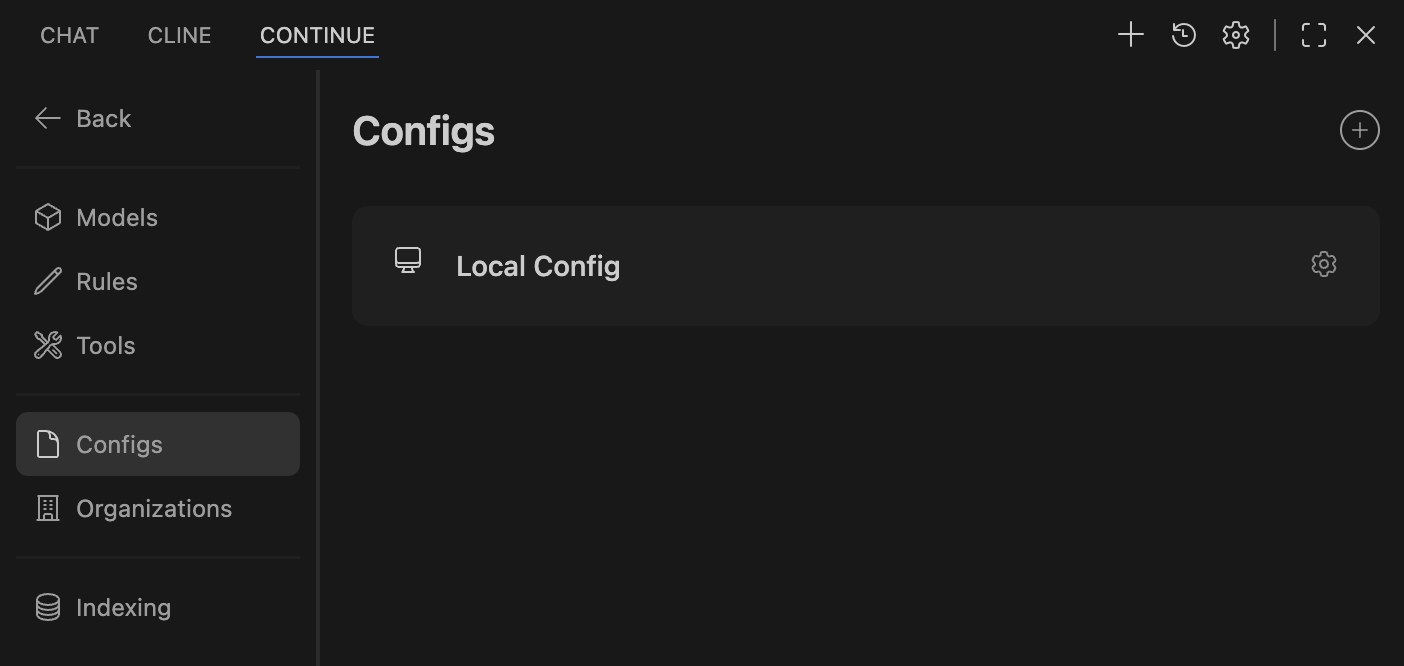Image resolution: width=1404 pixels, height=666 pixels.
Task: Open the CONTINUE tab
Action: (x=317, y=34)
